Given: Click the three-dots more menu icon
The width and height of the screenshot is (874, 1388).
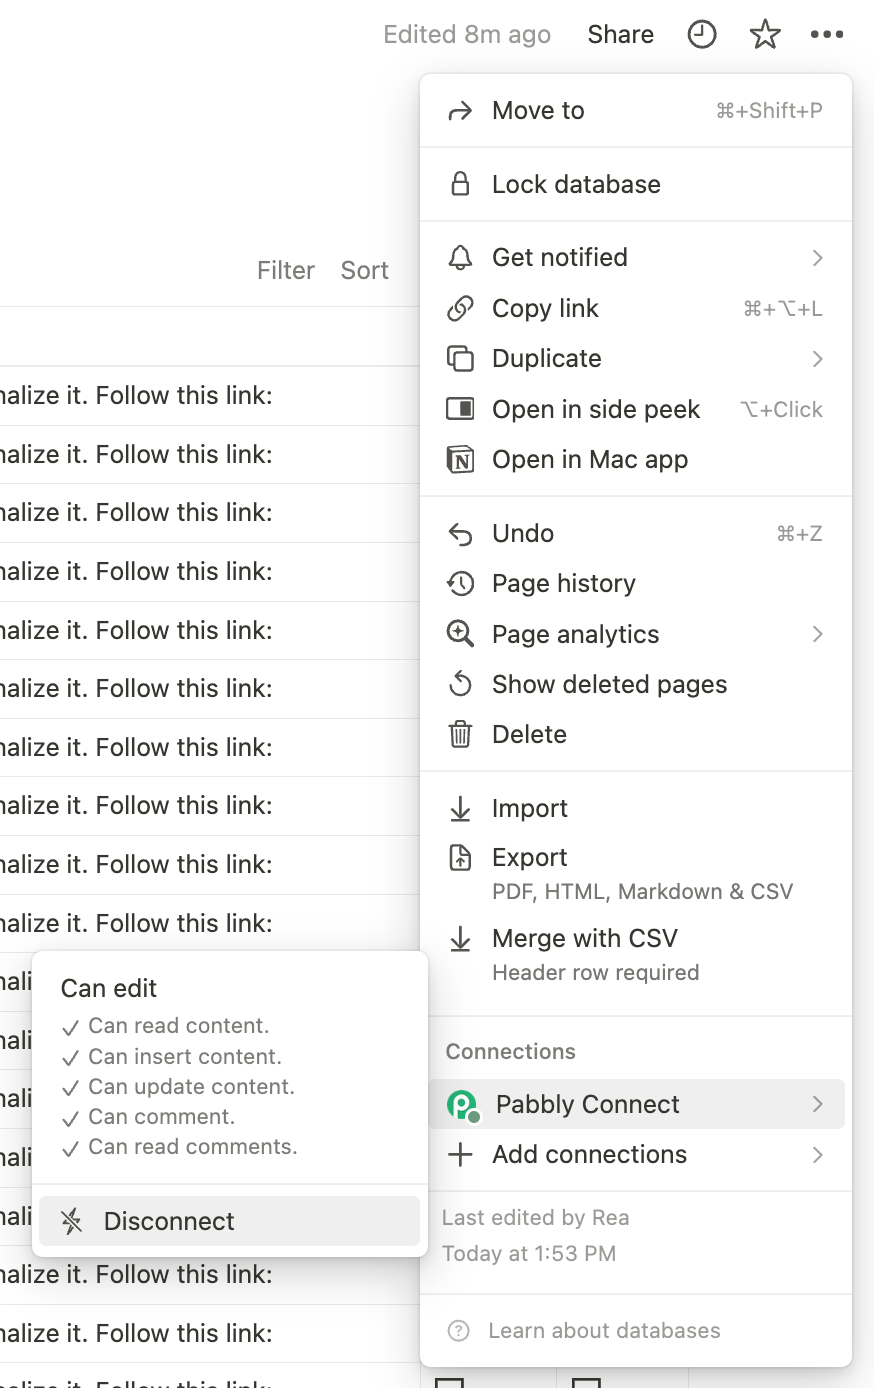Looking at the screenshot, I should [x=827, y=35].
